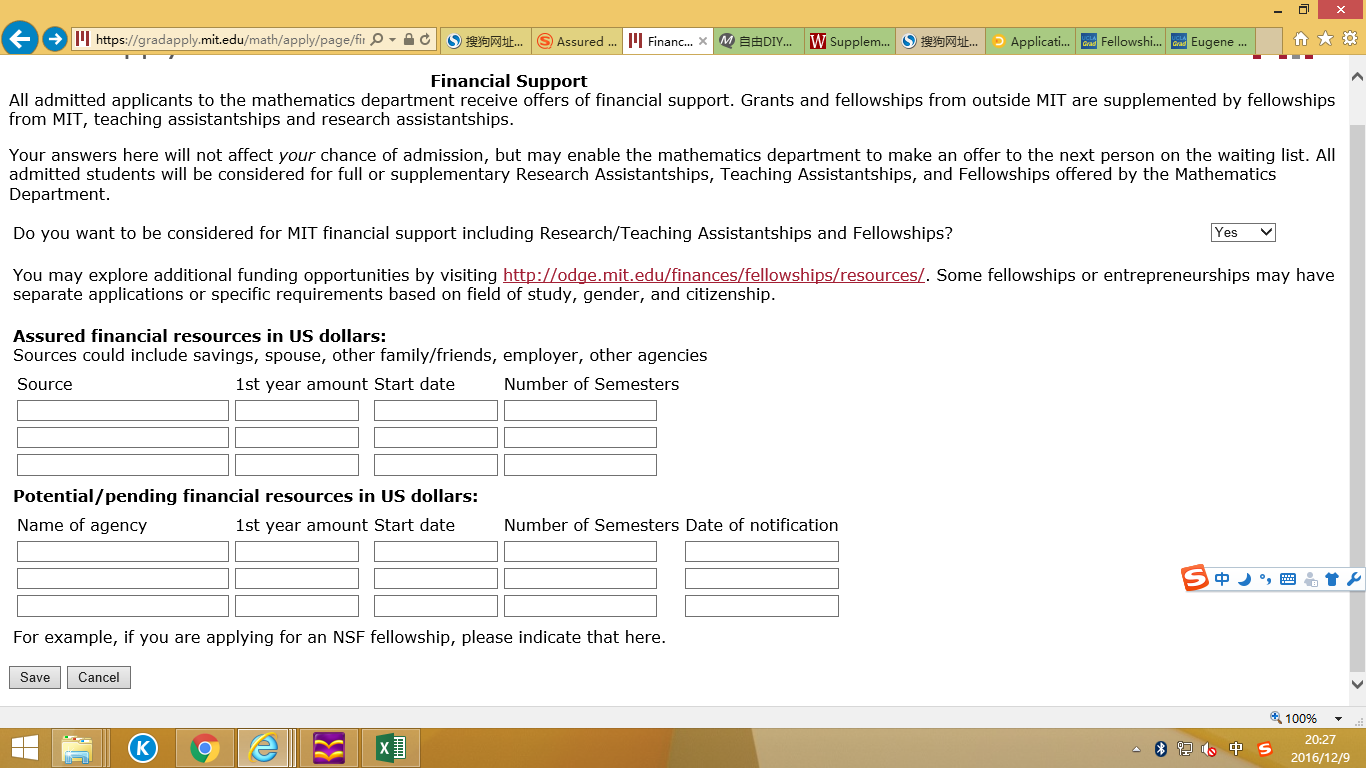Switch to the first 搜狗网址 tab
Image resolution: width=1366 pixels, height=768 pixels.
[485, 41]
